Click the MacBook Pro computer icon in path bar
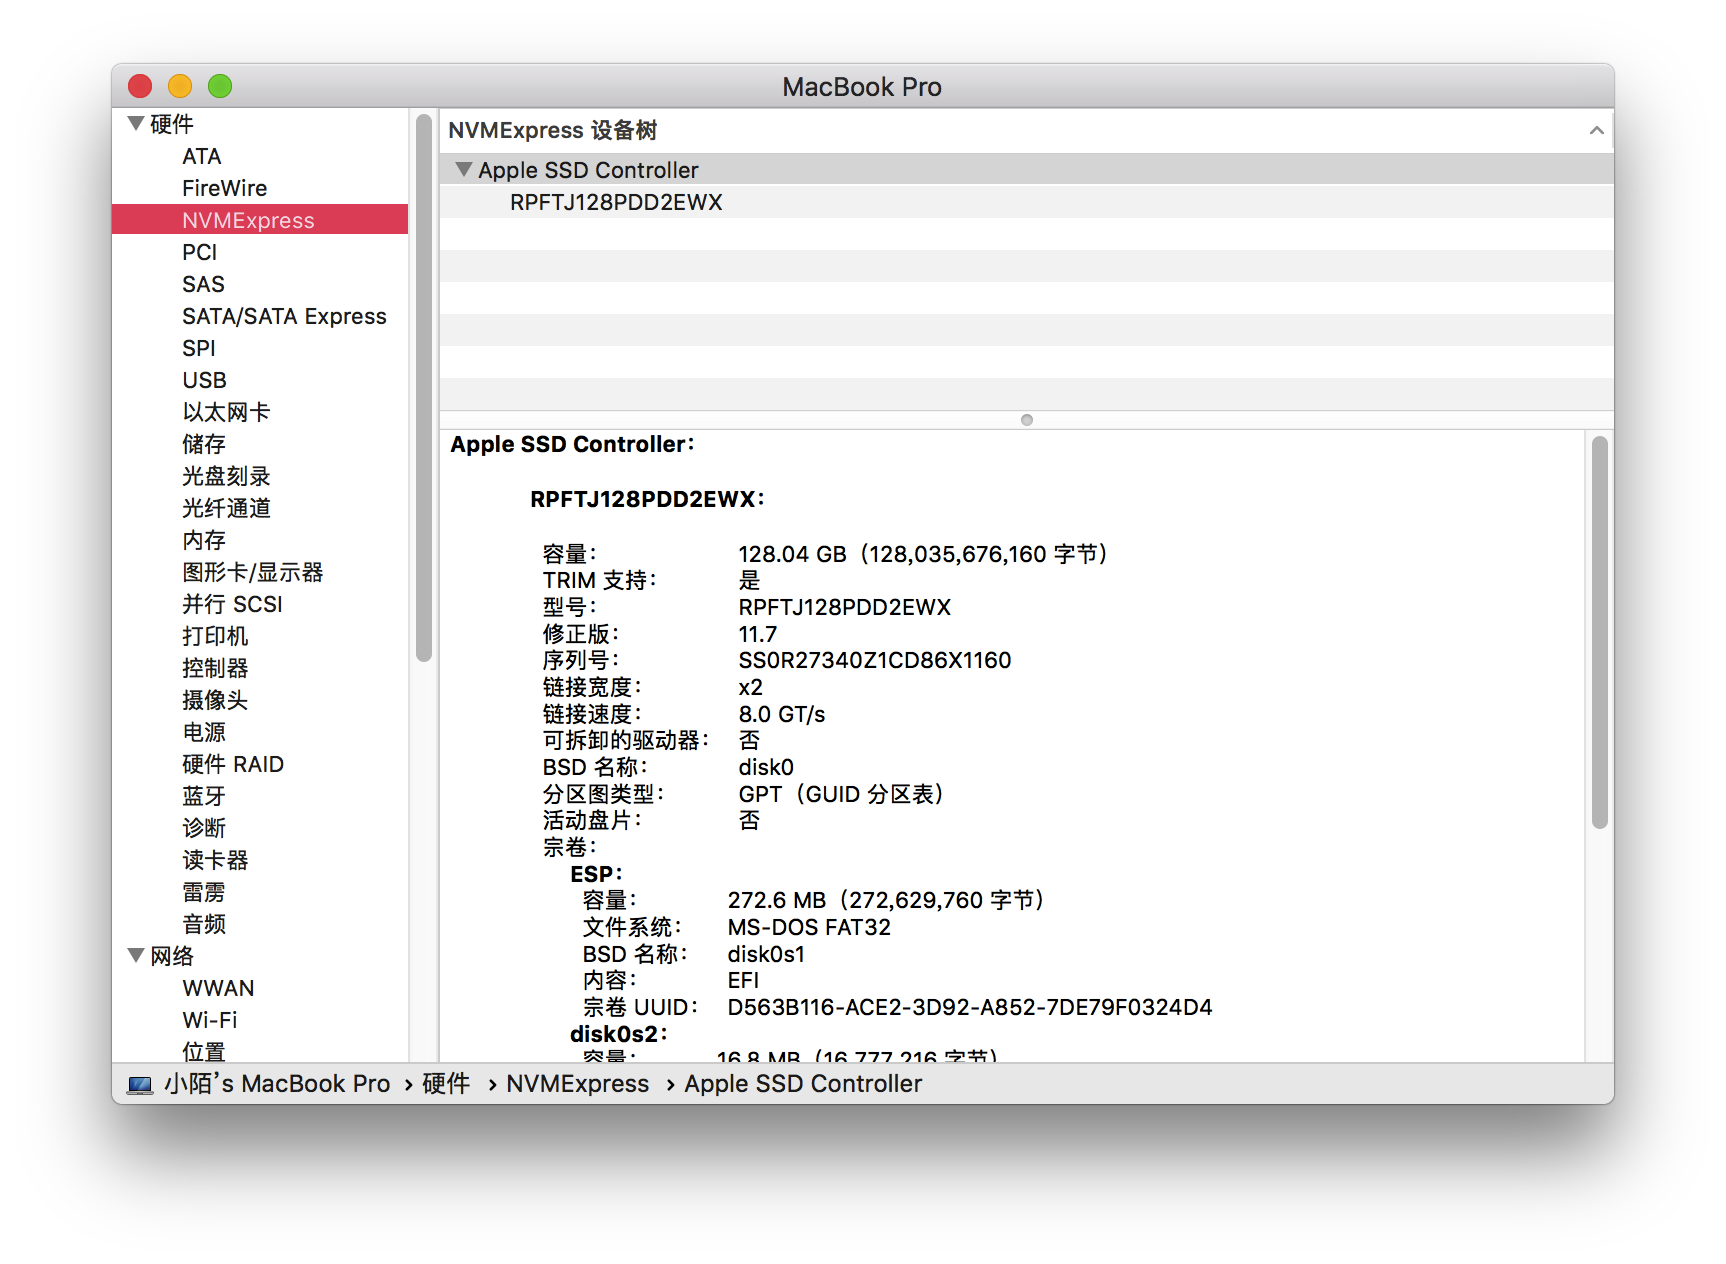The image size is (1726, 1264). point(140,1085)
